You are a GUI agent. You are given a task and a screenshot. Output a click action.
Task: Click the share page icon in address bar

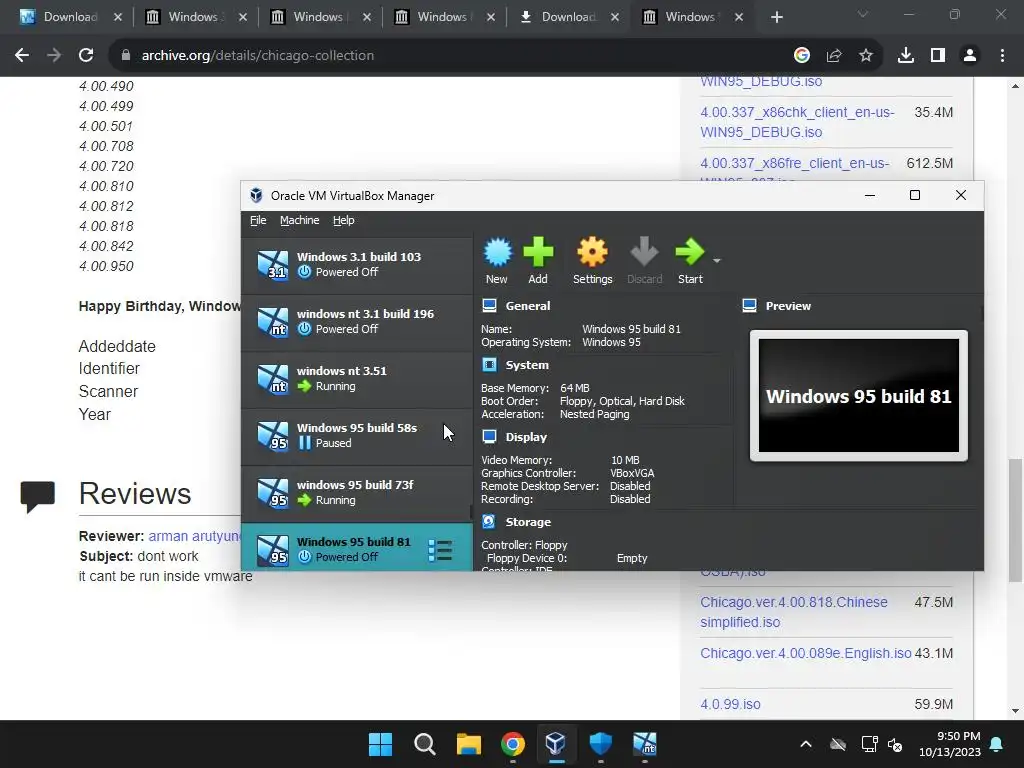tap(834, 56)
